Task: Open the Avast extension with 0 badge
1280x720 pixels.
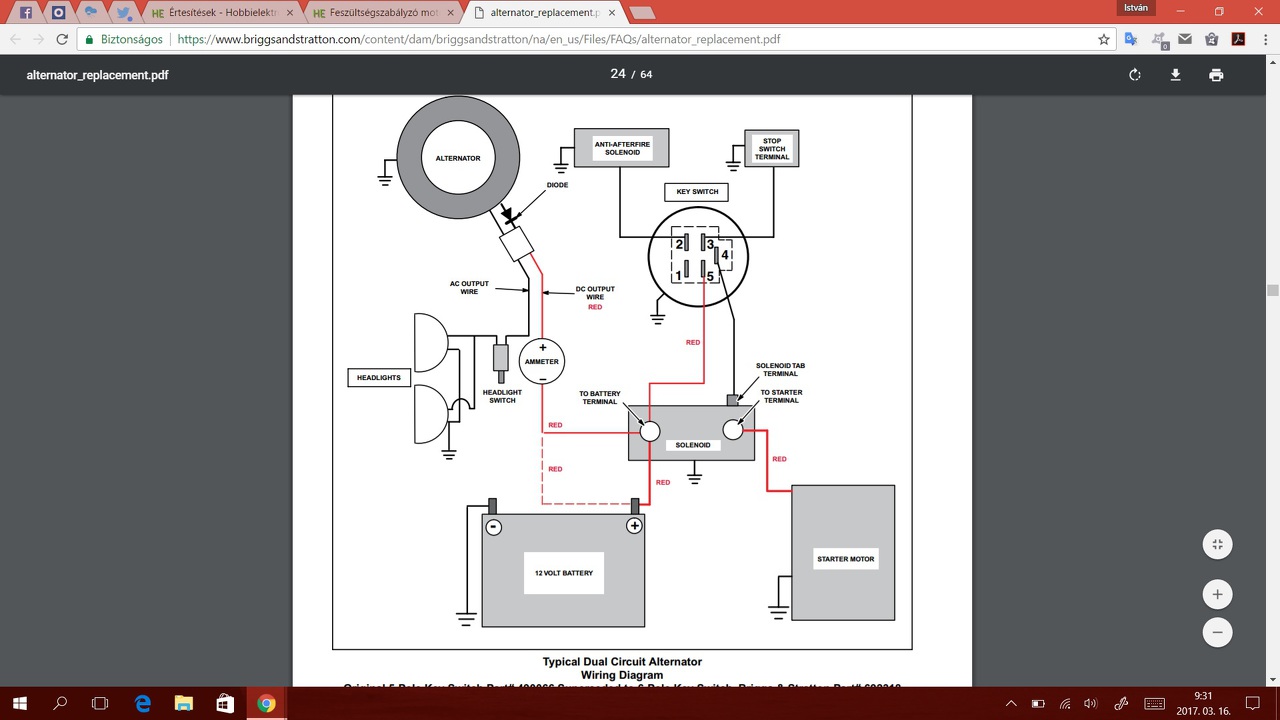Action: (x=1159, y=40)
